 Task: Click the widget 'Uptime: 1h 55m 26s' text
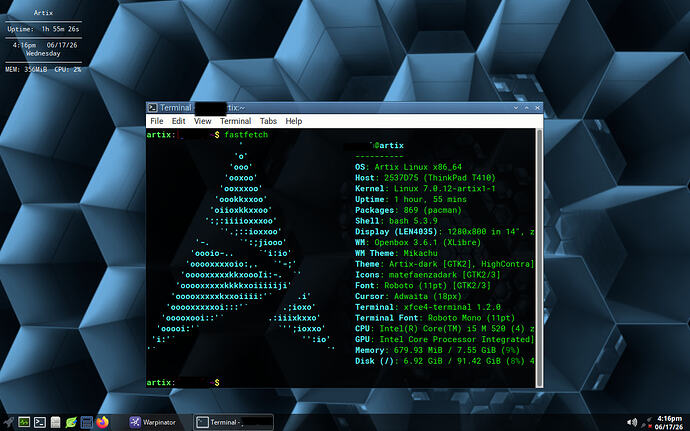(x=43, y=29)
